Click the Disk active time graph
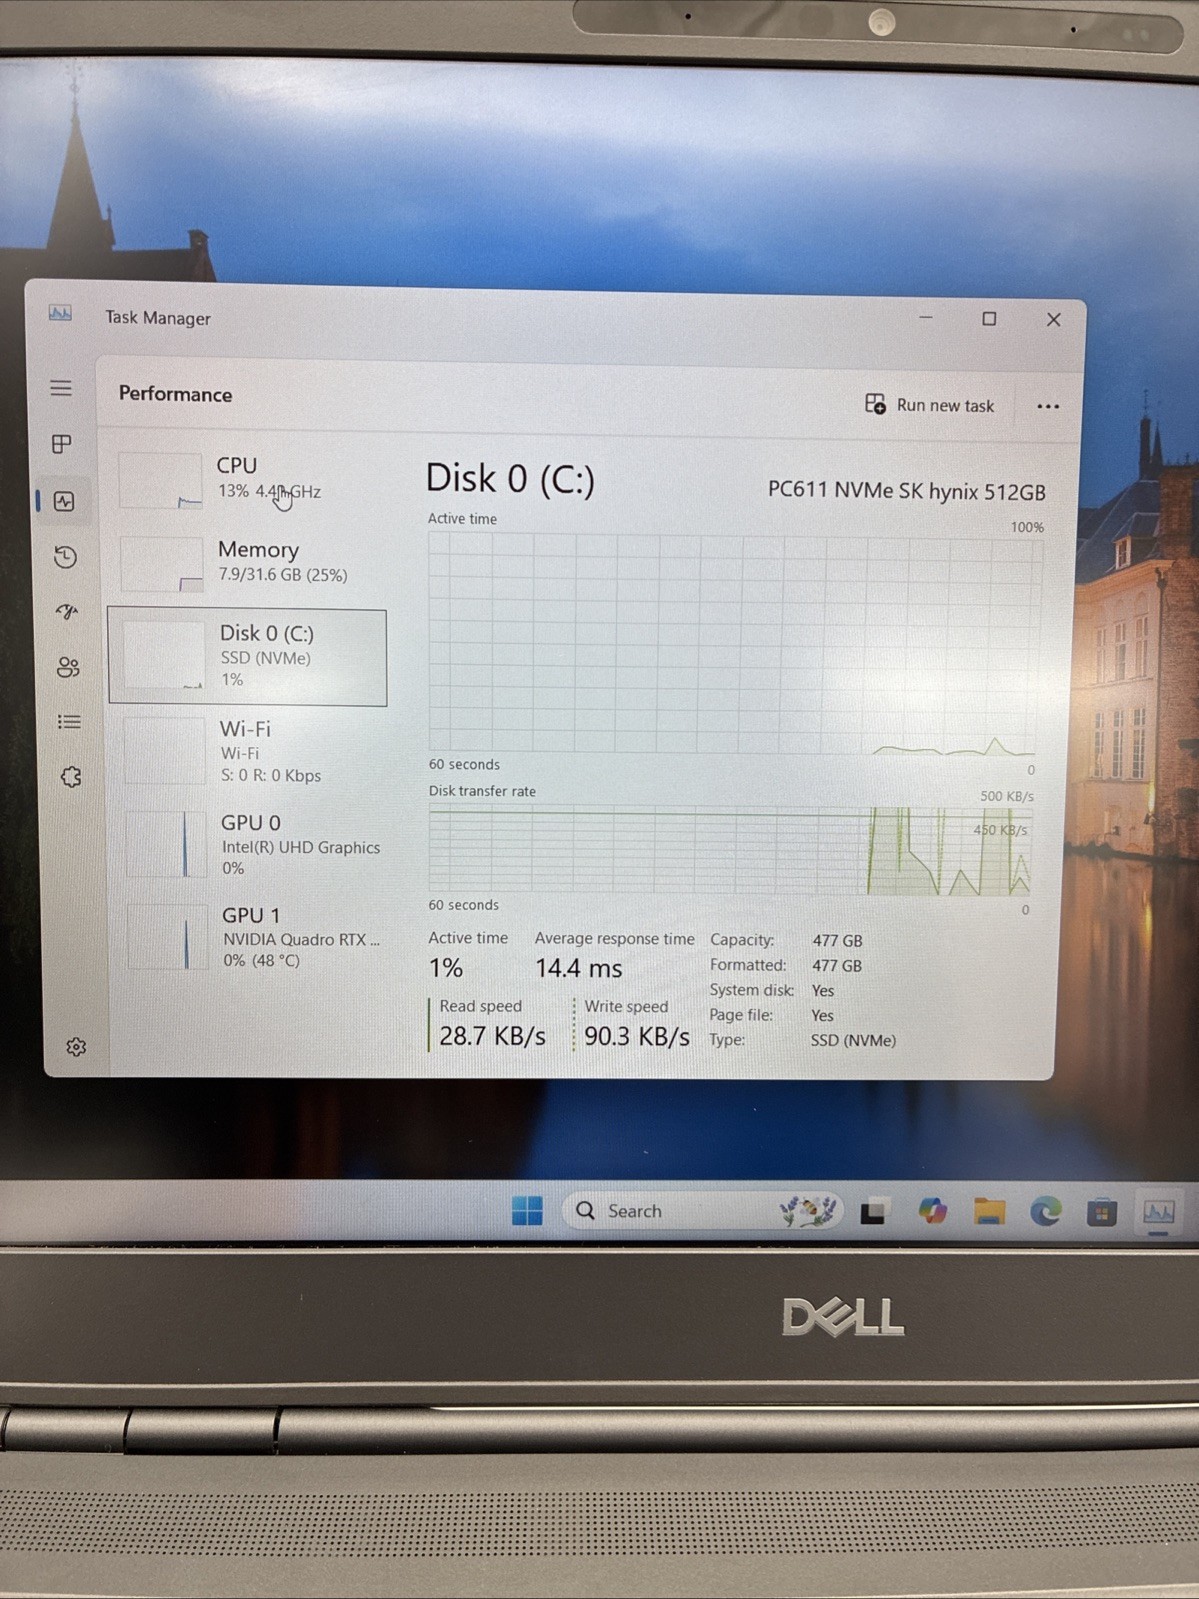 [x=735, y=642]
